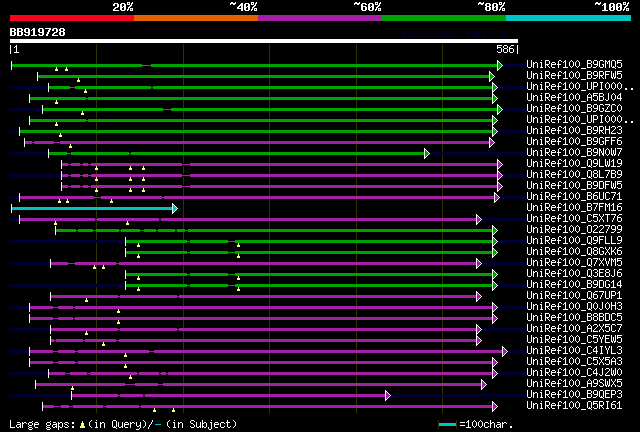Select the UniRef100_C5XT76 label text
The image size is (640, 432).
[574, 219]
